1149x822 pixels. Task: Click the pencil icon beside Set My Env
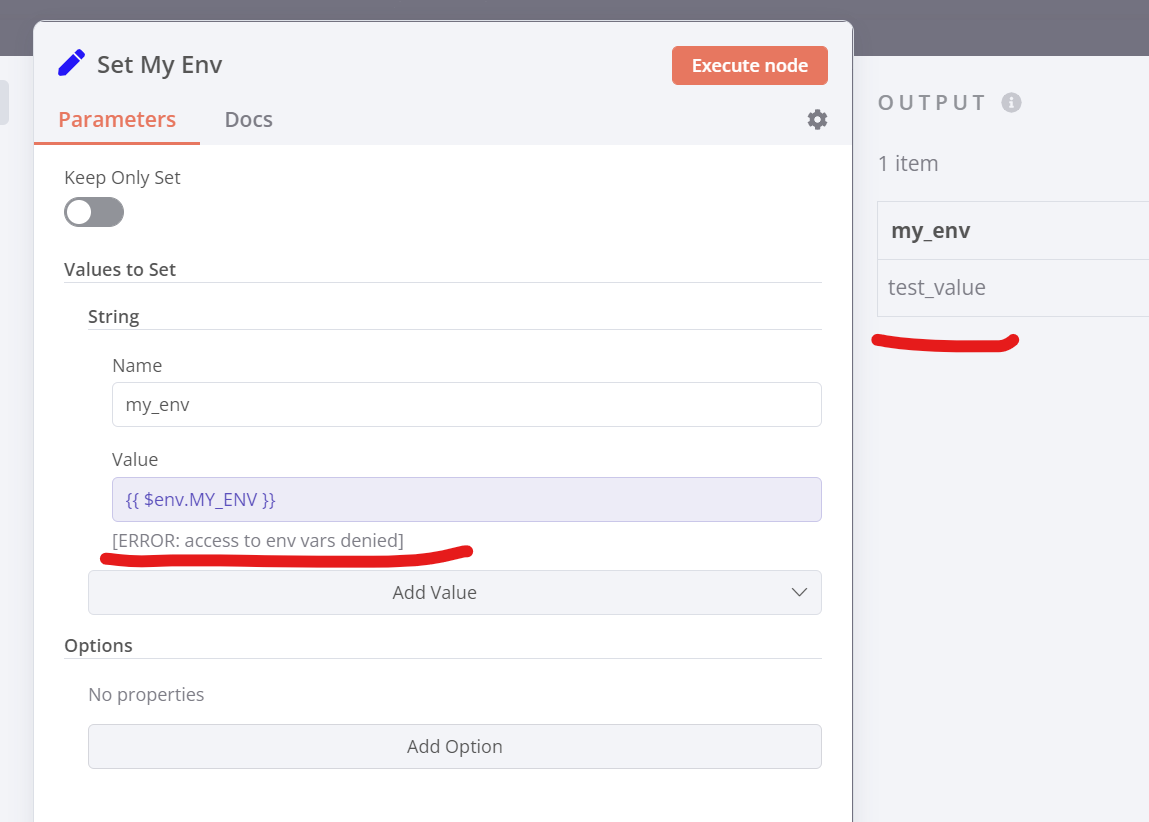(x=72, y=64)
